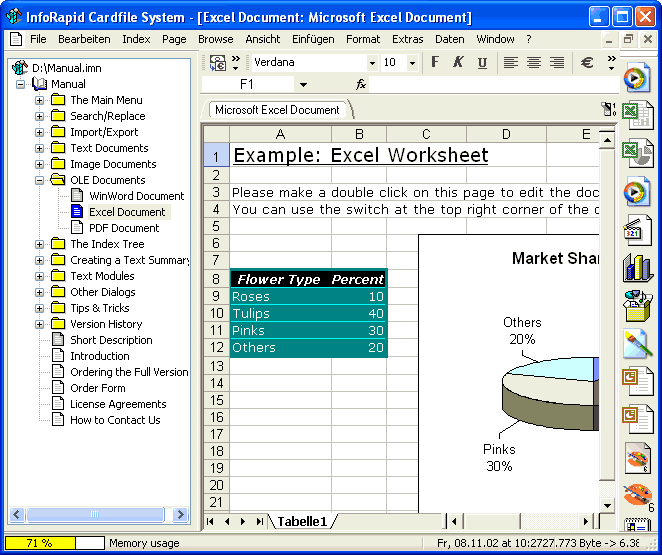
Task: Select the Microsoft Excel Document tab
Action: [277, 110]
